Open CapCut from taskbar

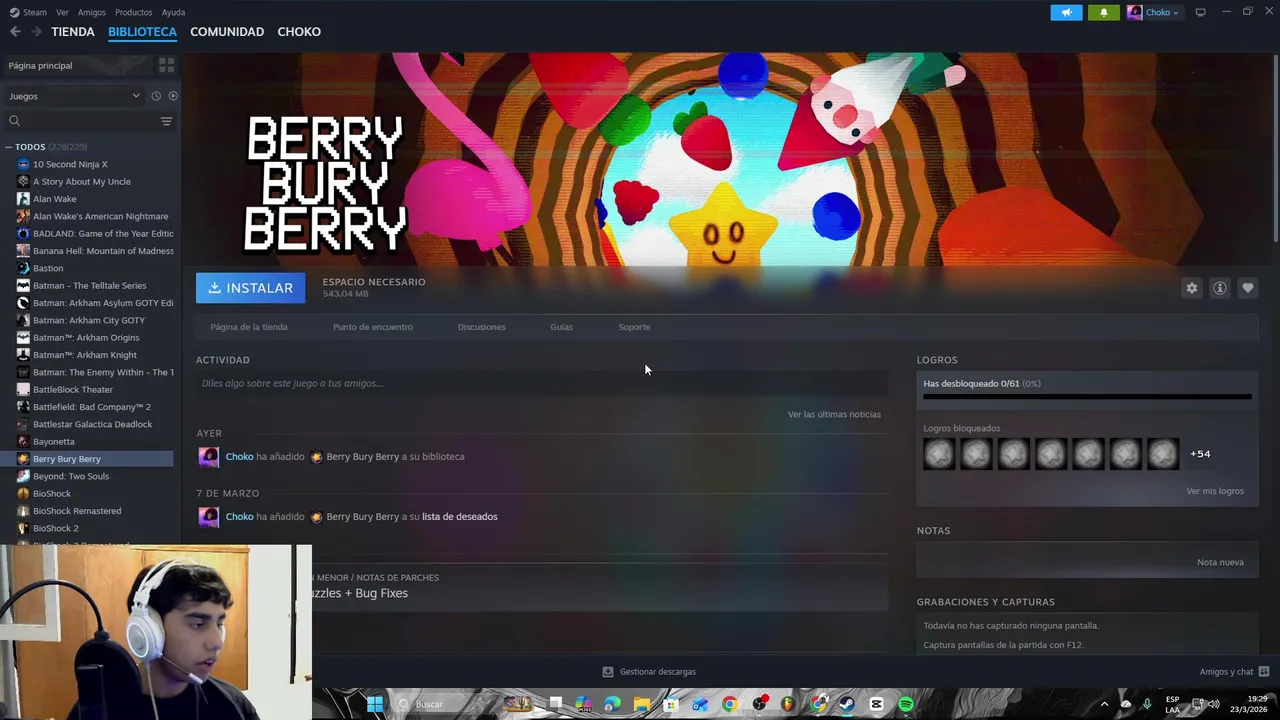coord(877,704)
